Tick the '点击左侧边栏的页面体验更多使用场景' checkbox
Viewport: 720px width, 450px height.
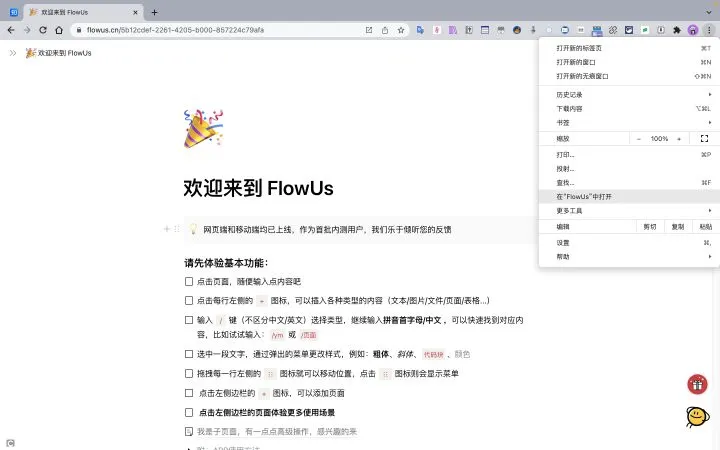(x=189, y=412)
